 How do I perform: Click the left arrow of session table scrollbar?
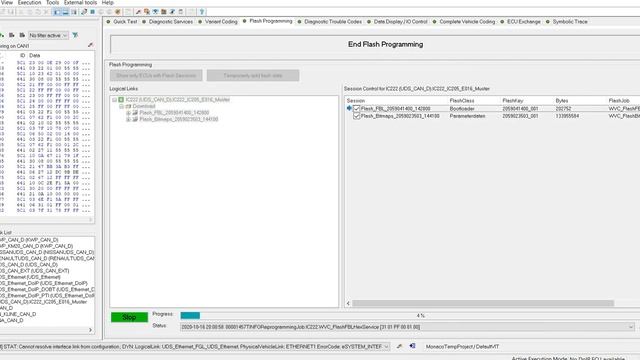[348, 303]
